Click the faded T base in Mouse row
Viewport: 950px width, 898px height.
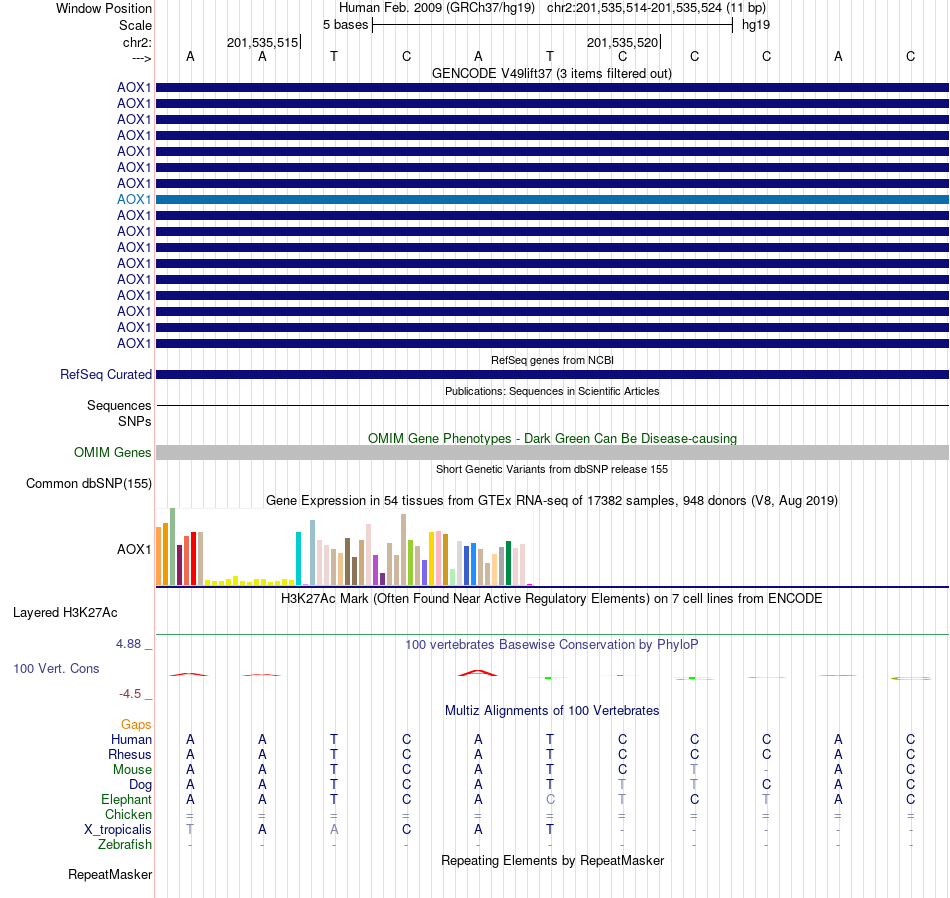point(694,770)
